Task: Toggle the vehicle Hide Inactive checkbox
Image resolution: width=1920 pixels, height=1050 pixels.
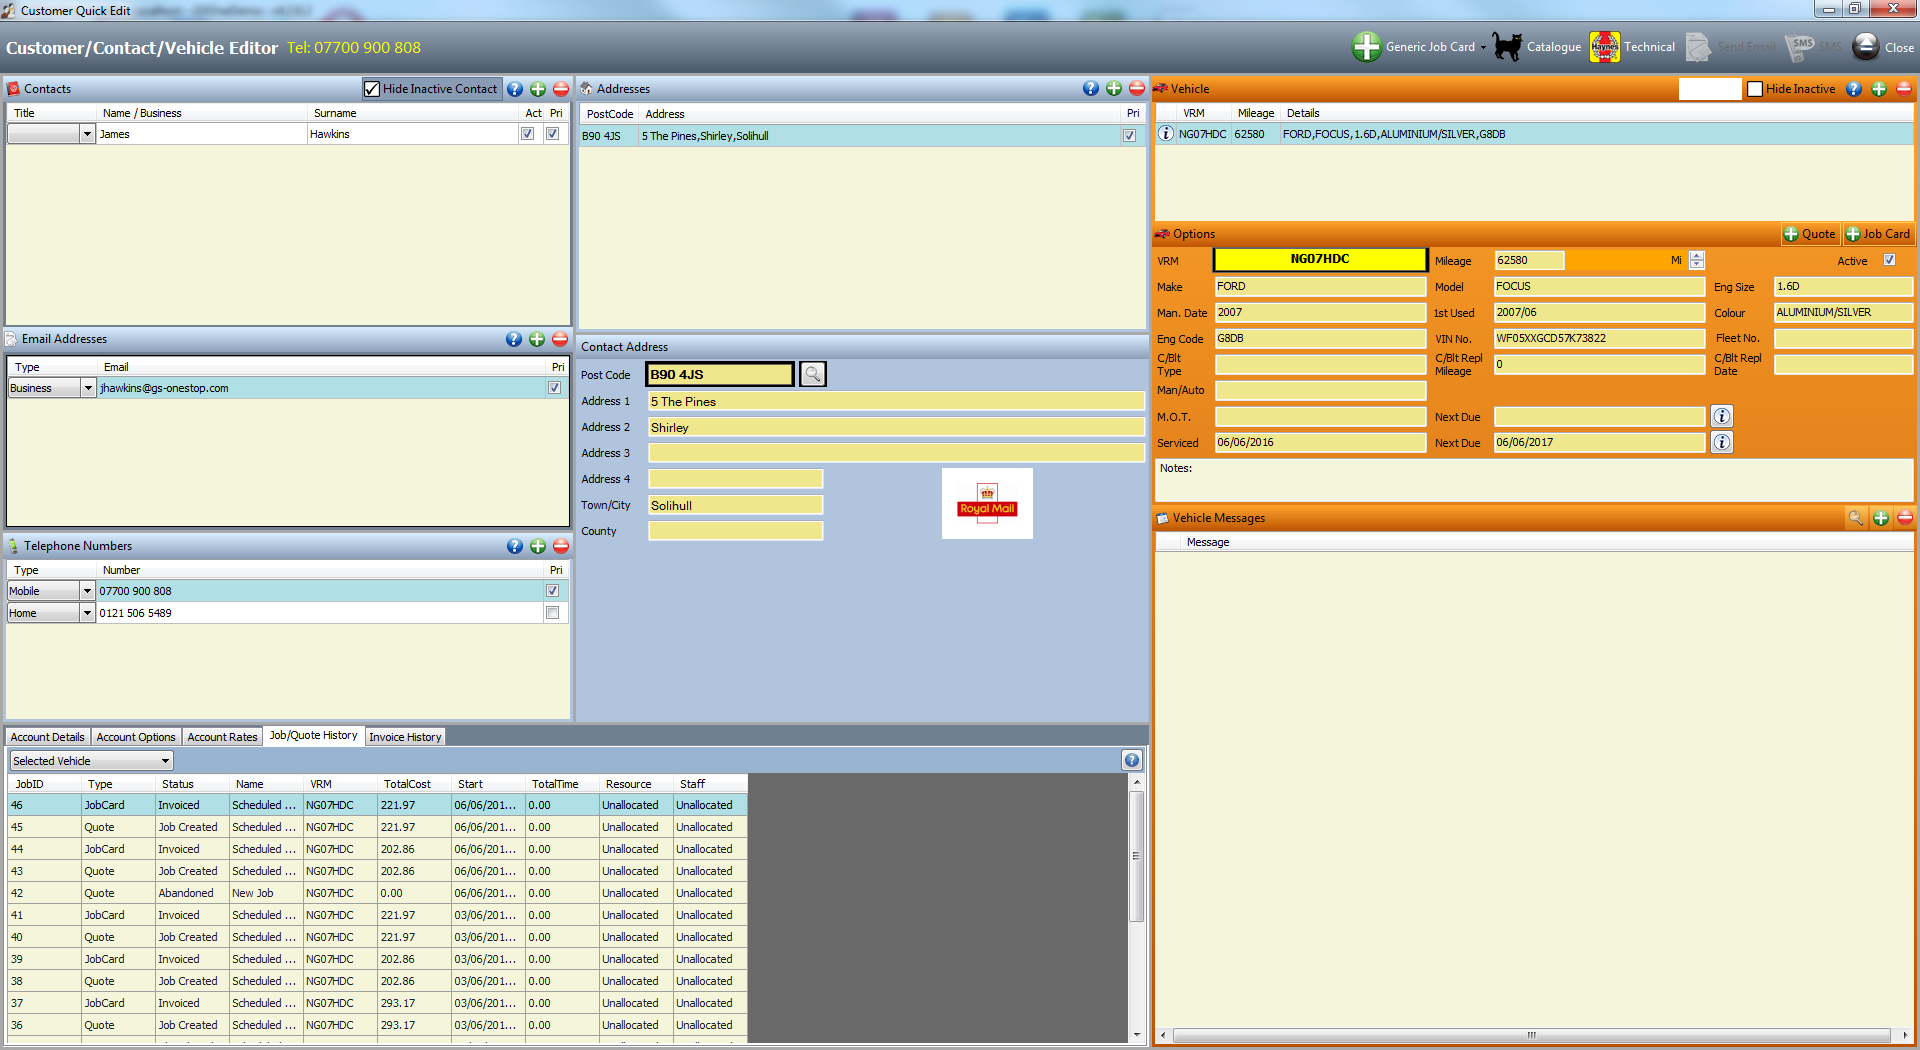Action: pos(1755,89)
